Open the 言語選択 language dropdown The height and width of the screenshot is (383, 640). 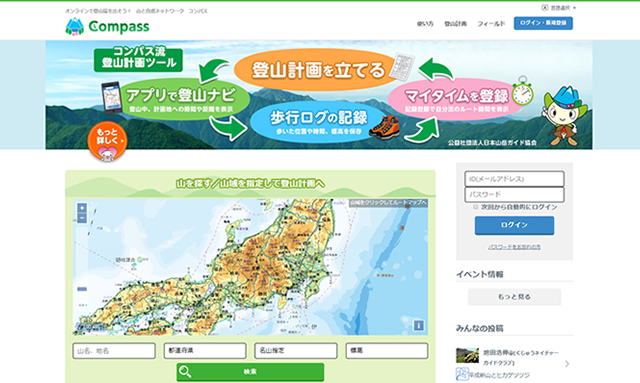pos(559,8)
